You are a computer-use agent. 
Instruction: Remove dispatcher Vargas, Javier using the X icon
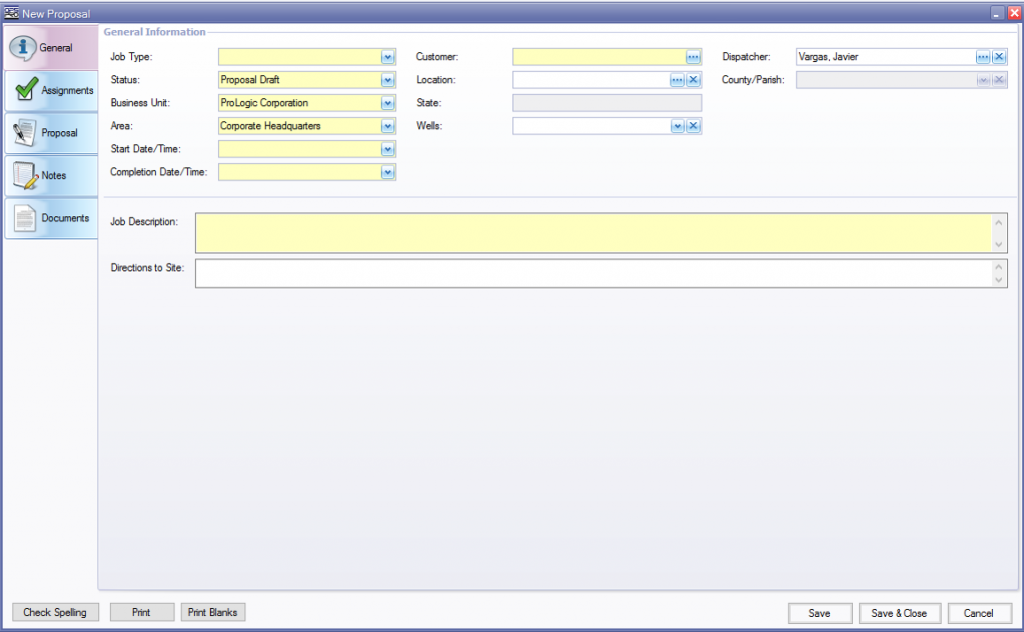[998, 56]
